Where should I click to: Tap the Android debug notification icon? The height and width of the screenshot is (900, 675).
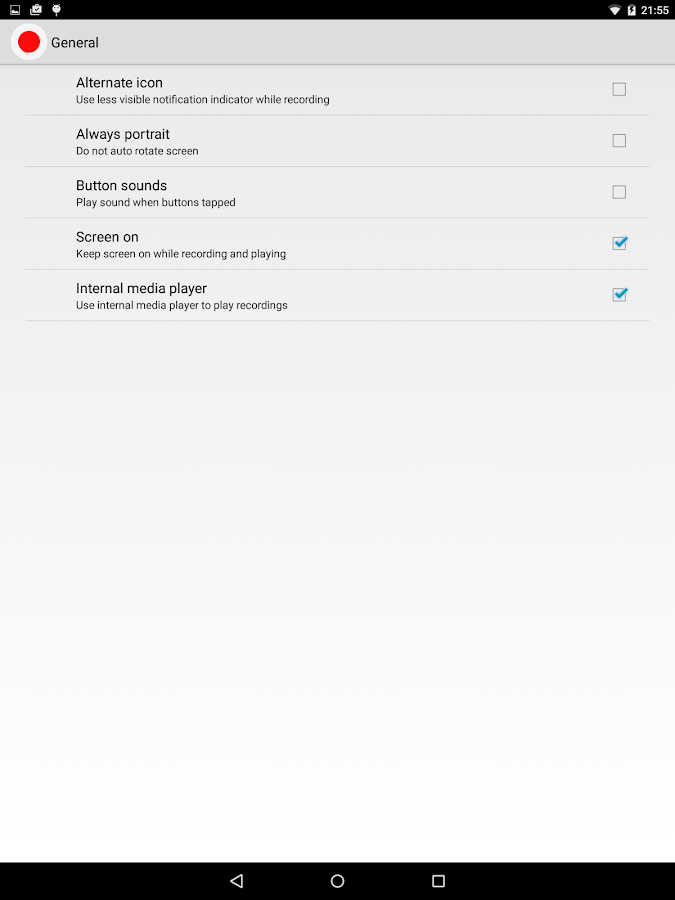click(x=56, y=10)
